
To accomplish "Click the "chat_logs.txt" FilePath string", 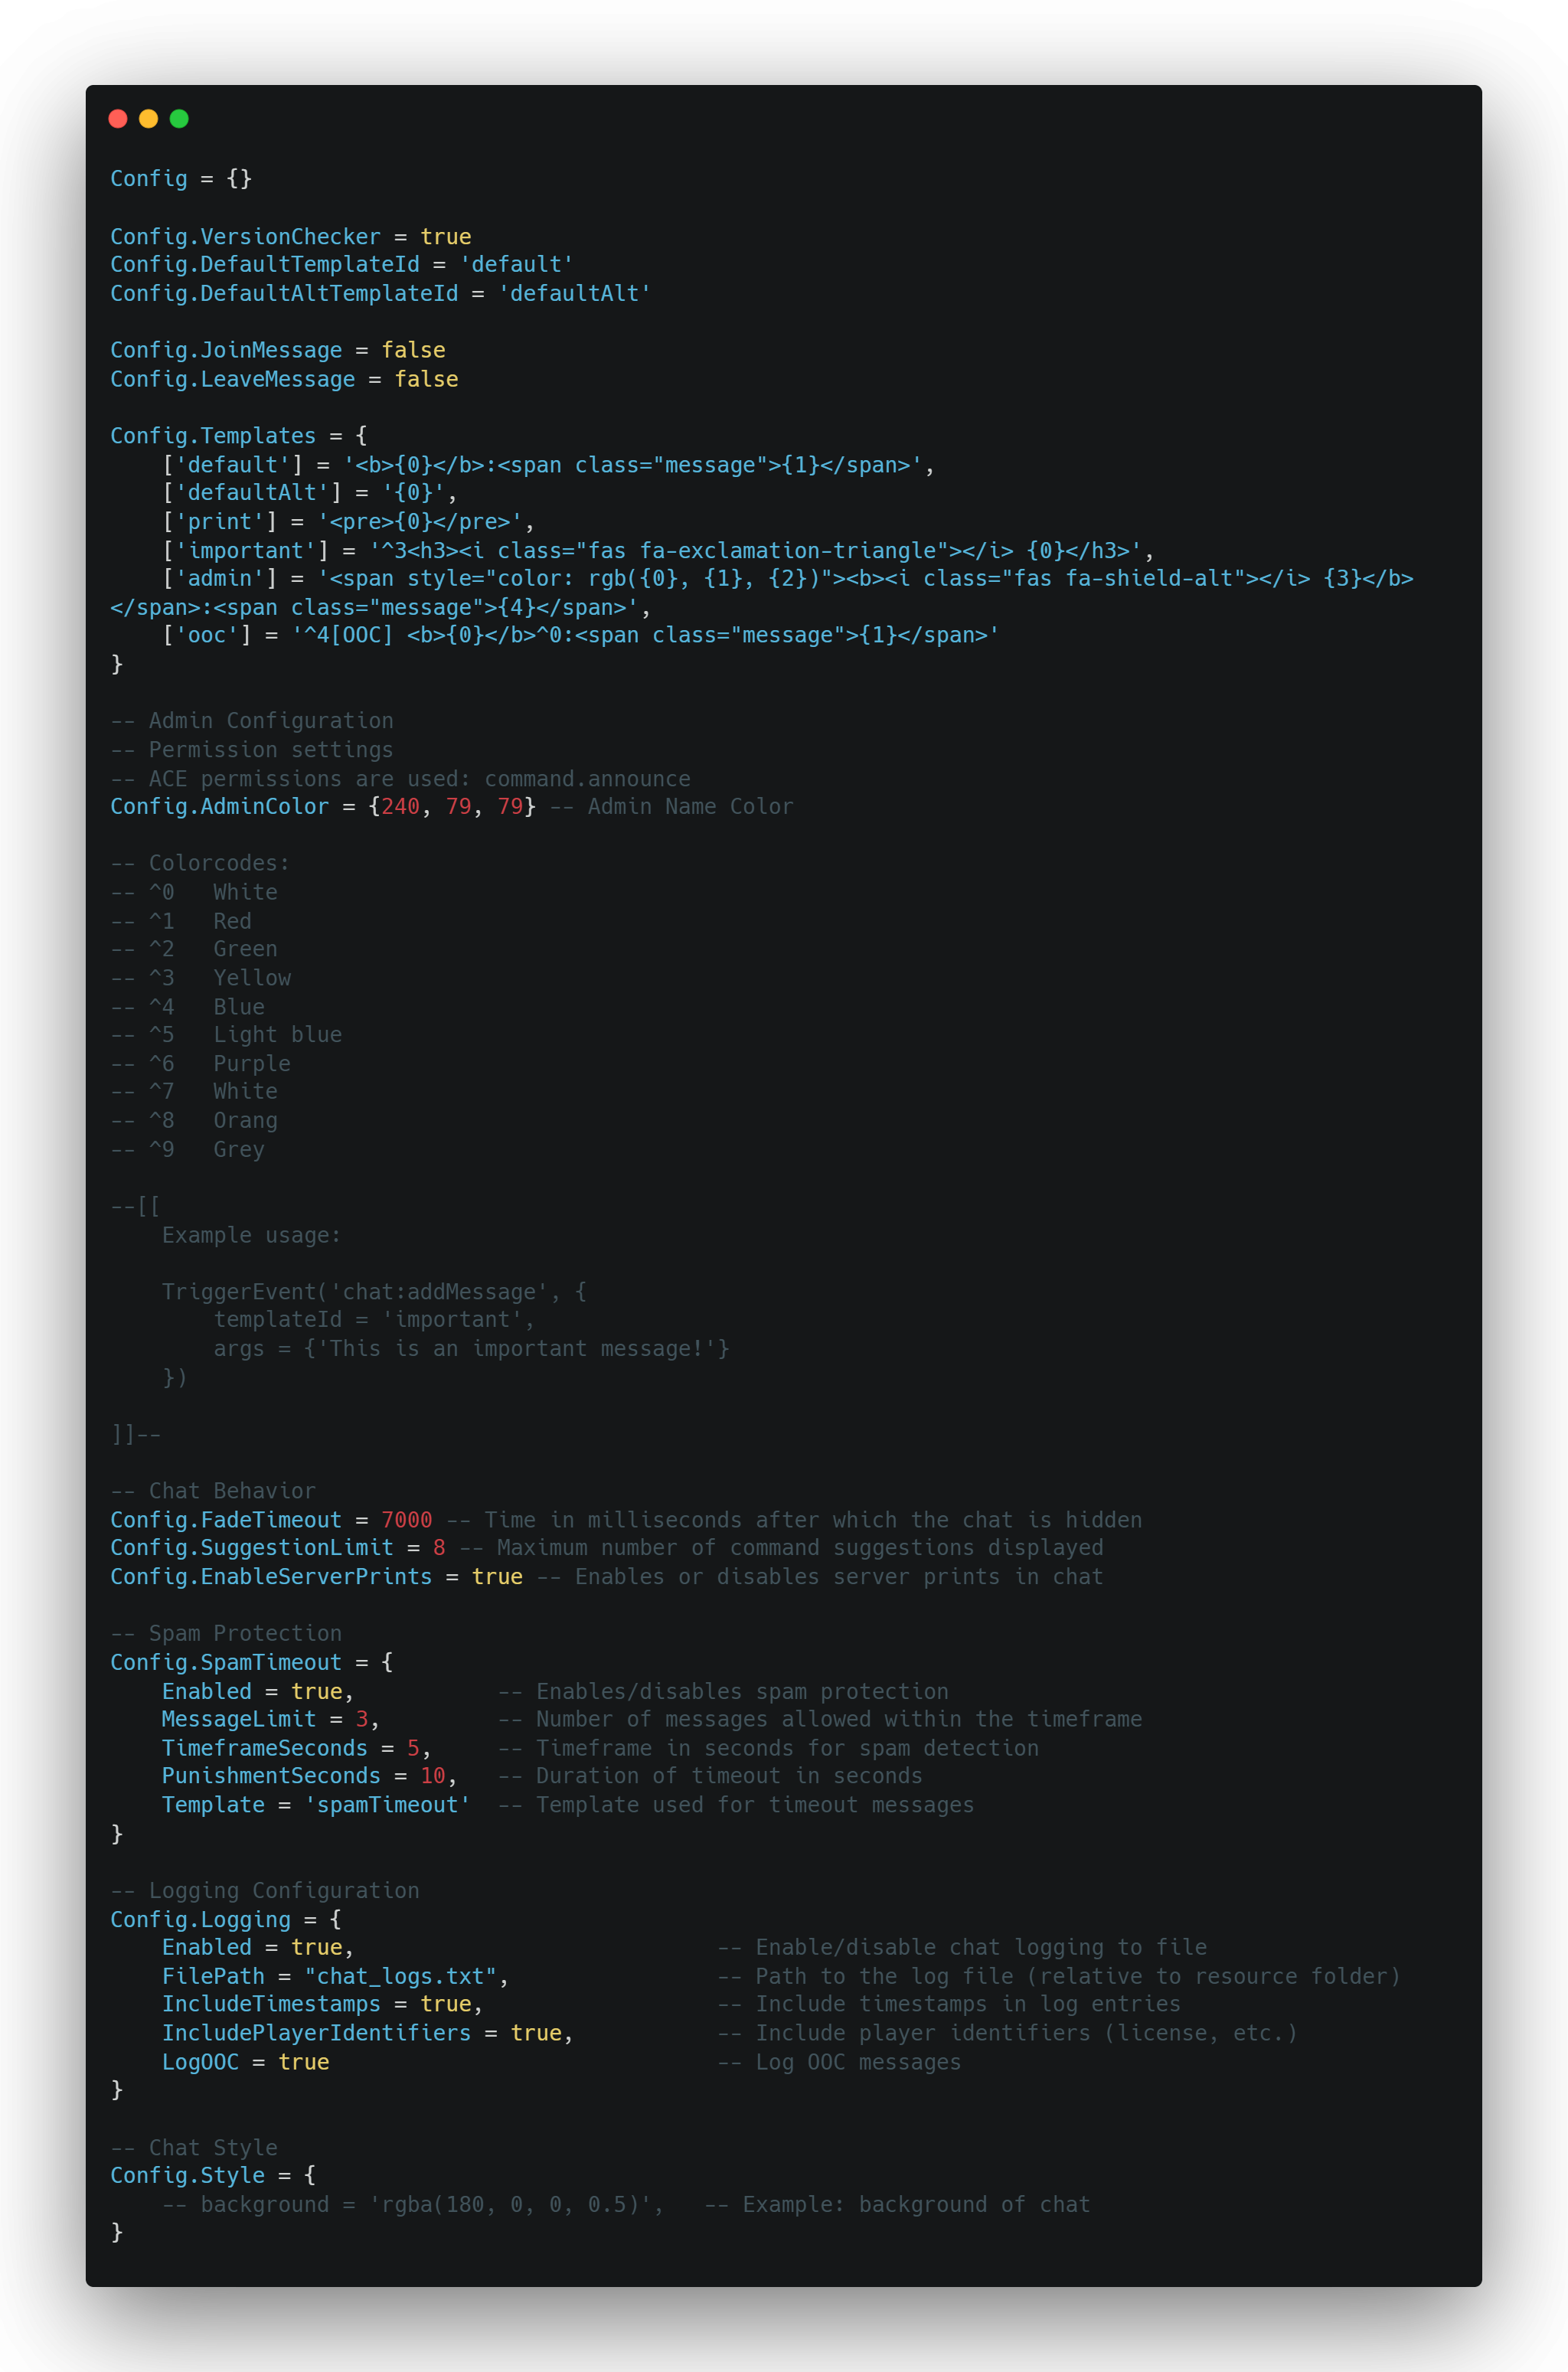I will pos(400,1977).
